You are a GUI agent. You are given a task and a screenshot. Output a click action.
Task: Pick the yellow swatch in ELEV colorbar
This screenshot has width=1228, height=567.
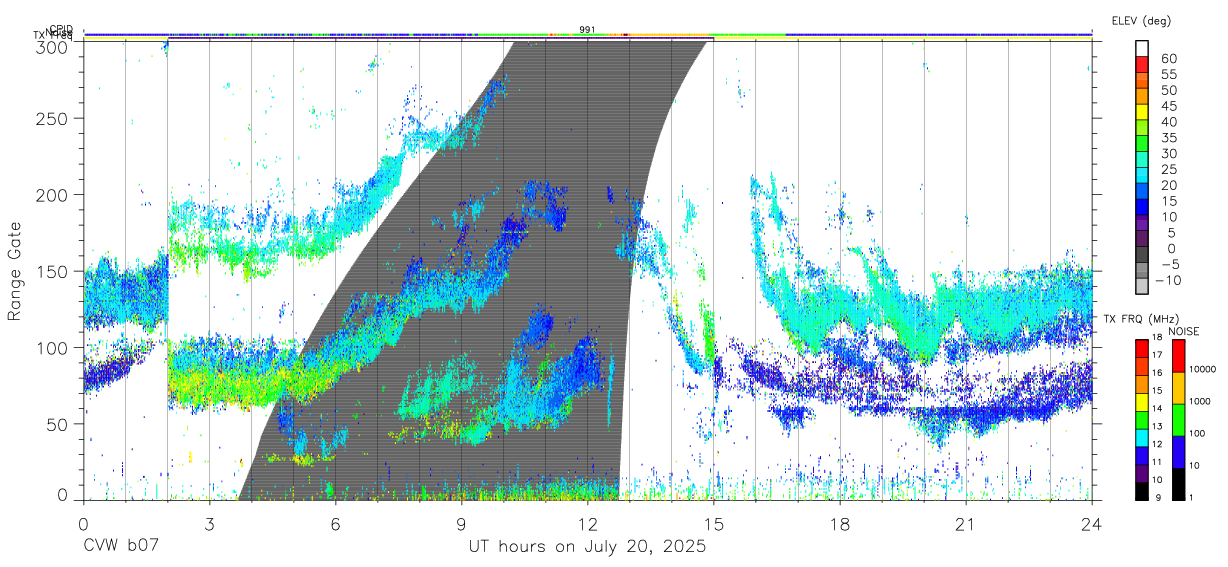1142,112
